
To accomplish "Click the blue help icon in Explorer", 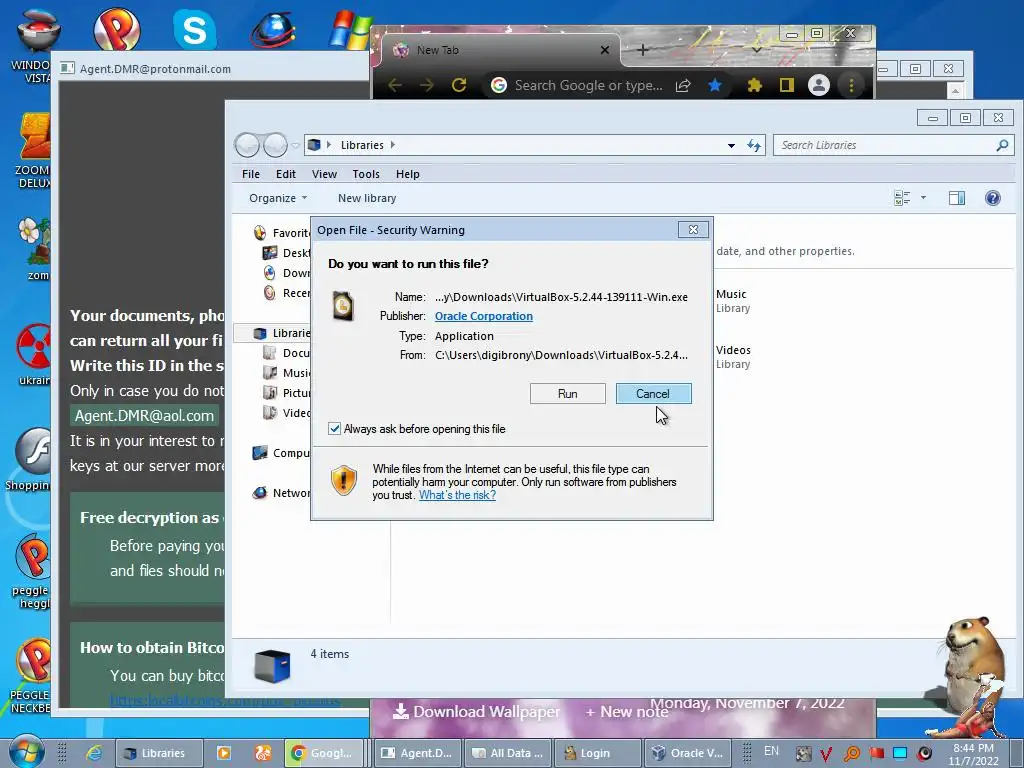I will pyautogui.click(x=993, y=198).
